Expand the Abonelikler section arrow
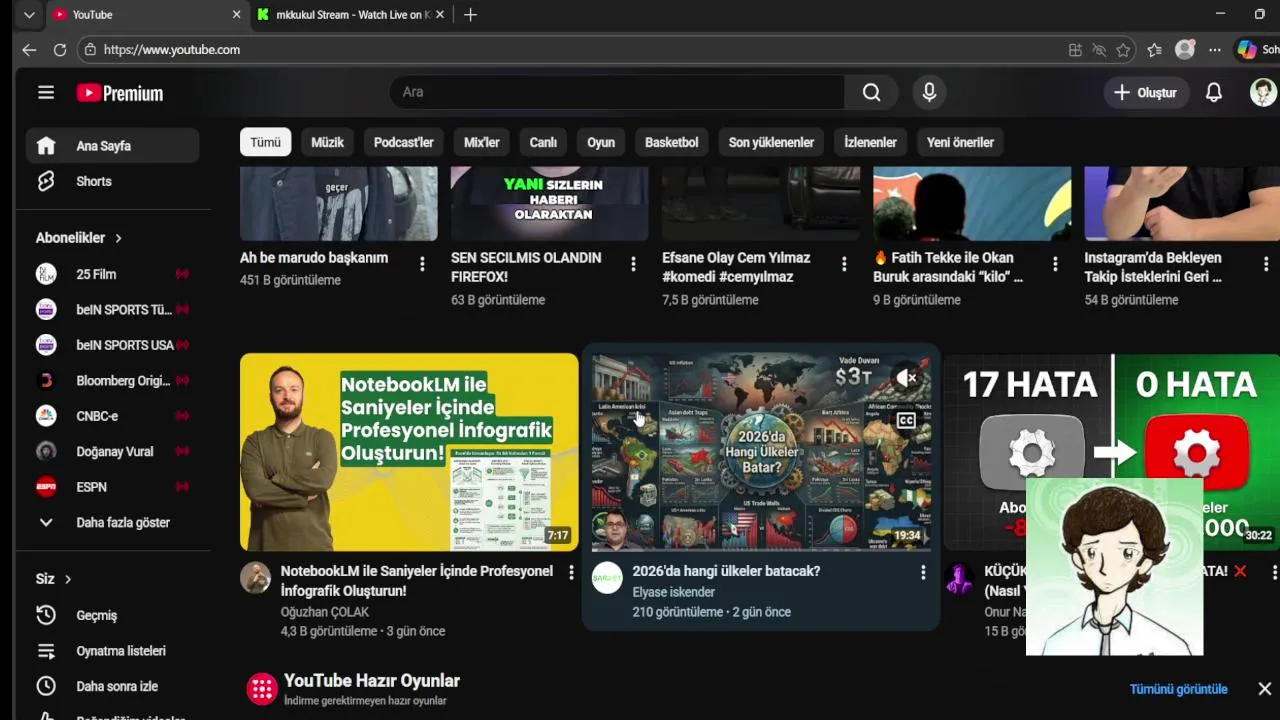This screenshot has height=720, width=1280. point(118,238)
